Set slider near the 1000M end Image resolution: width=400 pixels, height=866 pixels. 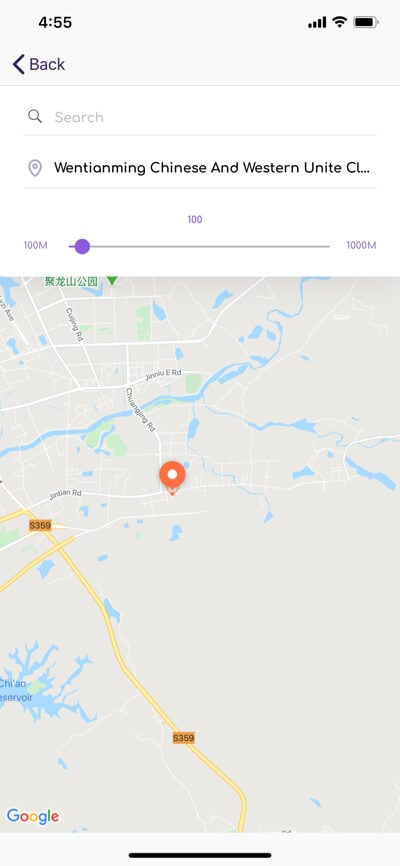point(326,246)
